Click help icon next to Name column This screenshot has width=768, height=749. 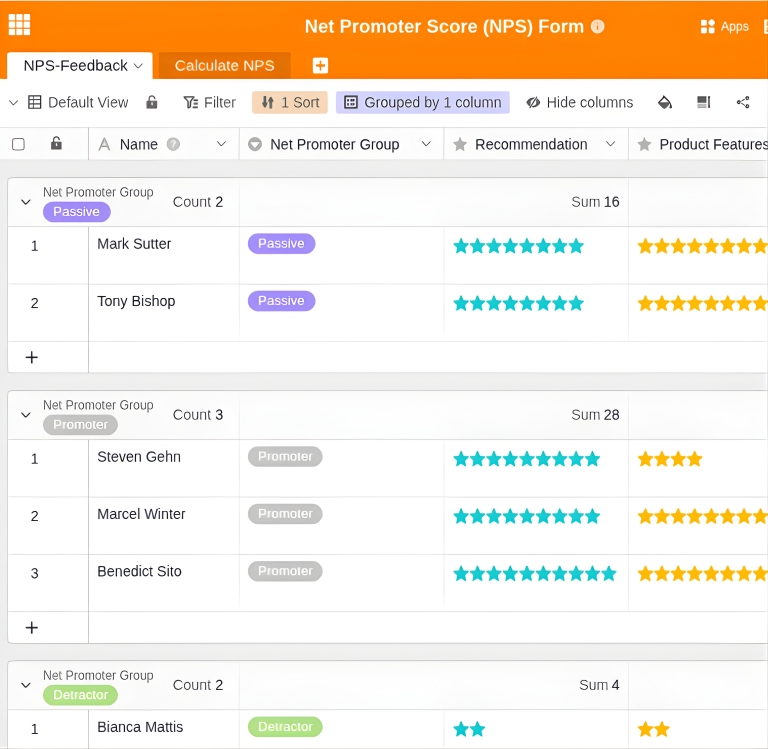tap(173, 144)
